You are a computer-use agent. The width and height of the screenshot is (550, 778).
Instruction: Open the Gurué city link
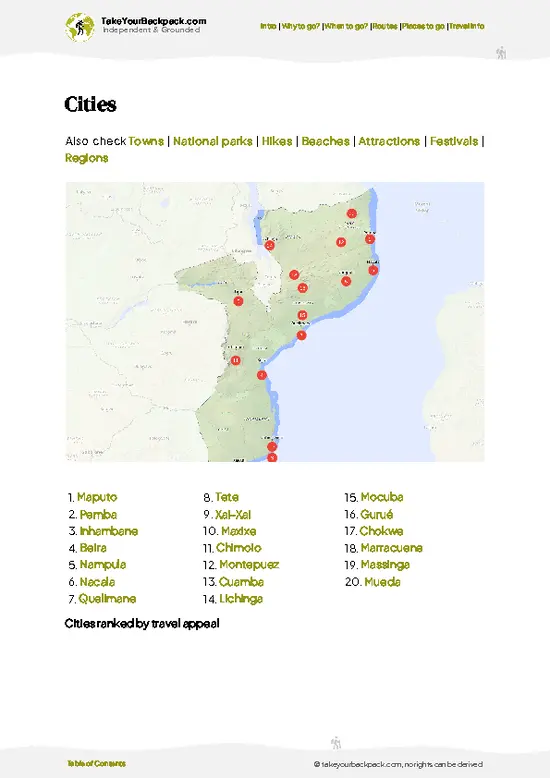coord(377,515)
